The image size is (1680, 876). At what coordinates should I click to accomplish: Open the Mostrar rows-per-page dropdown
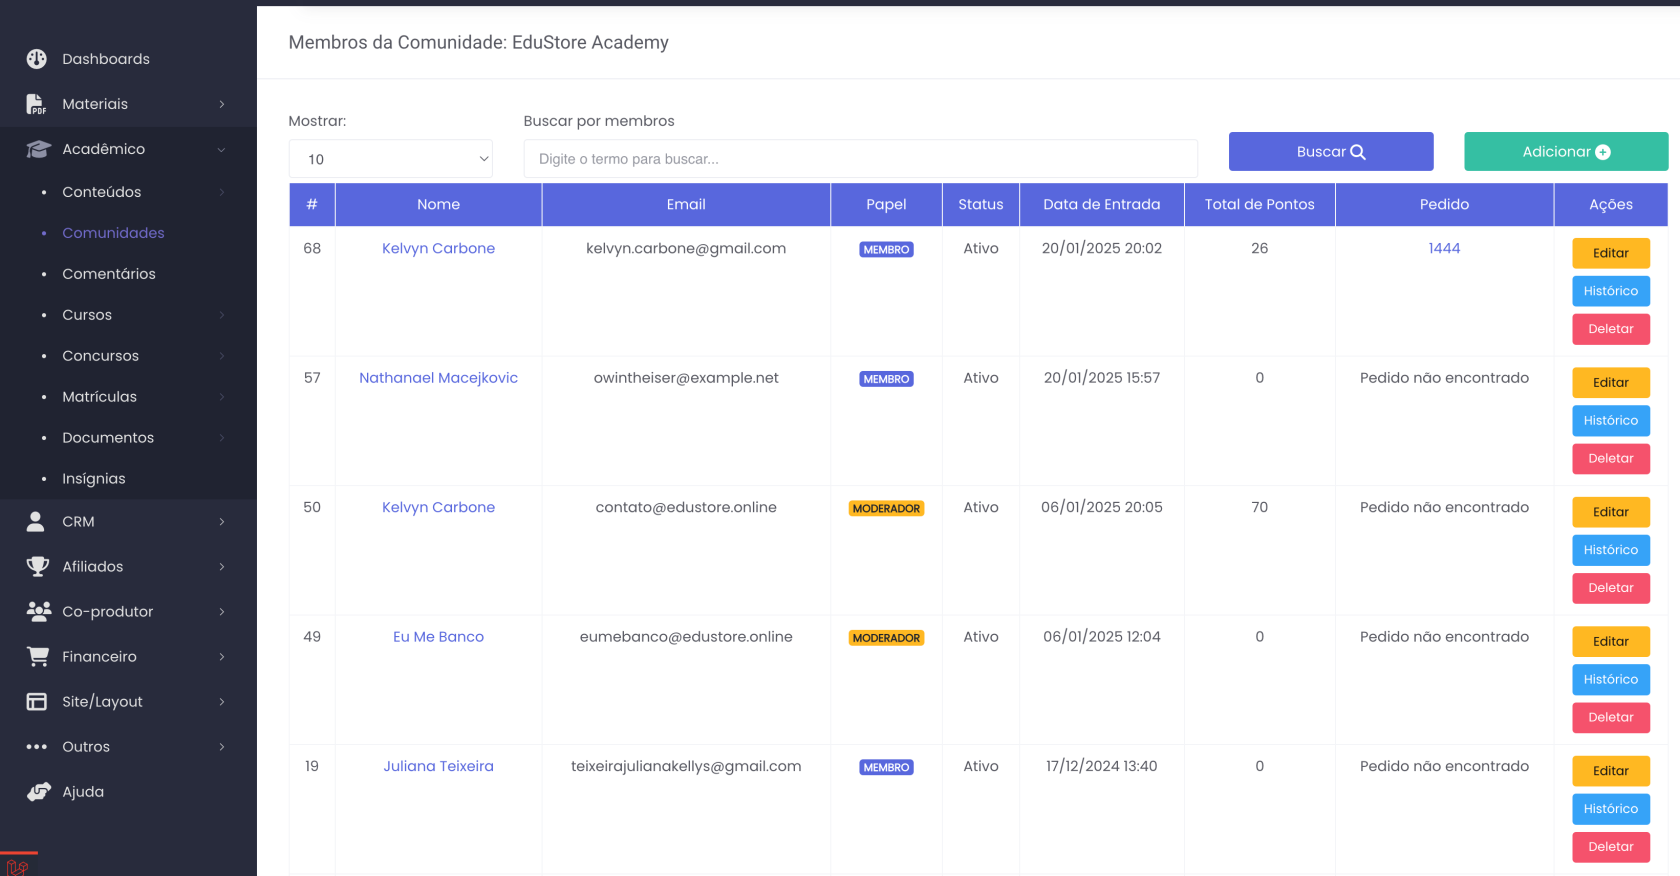390,159
